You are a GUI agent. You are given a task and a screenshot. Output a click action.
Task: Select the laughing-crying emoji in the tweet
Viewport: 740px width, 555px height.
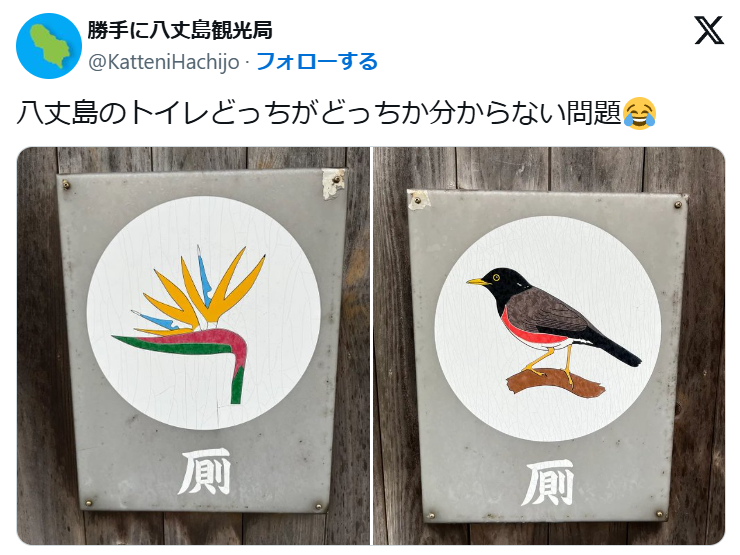pos(639,114)
